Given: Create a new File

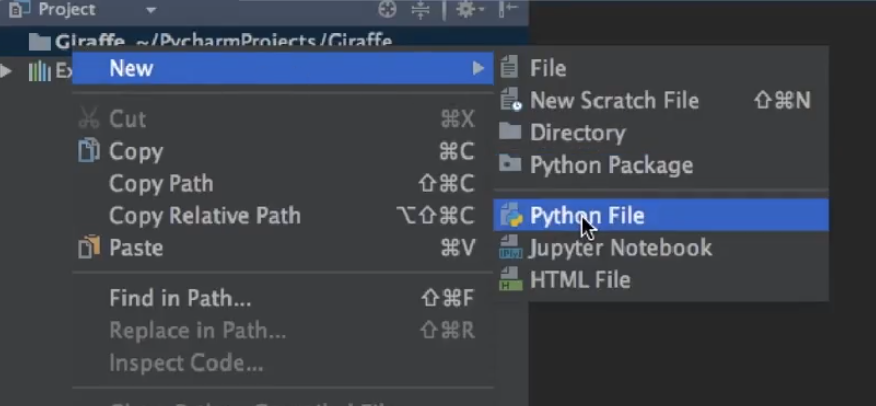Looking at the screenshot, I should pyautogui.click(x=661, y=68).
